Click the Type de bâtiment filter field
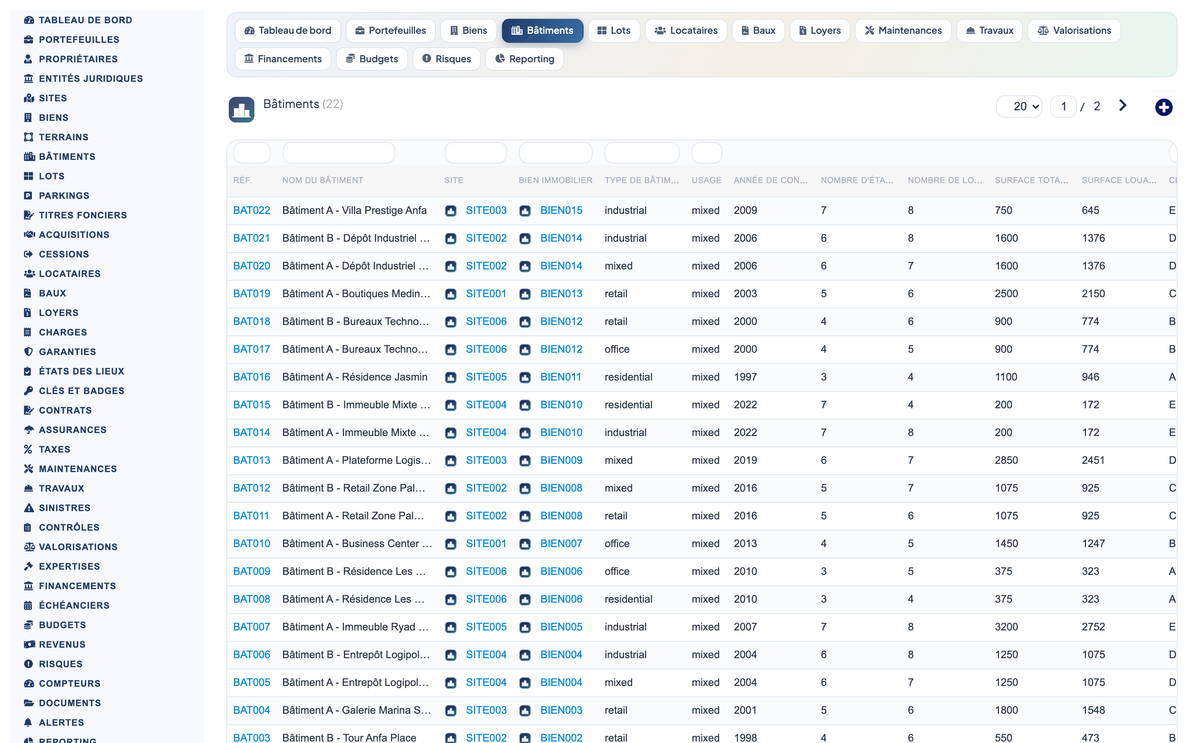 [x=642, y=153]
